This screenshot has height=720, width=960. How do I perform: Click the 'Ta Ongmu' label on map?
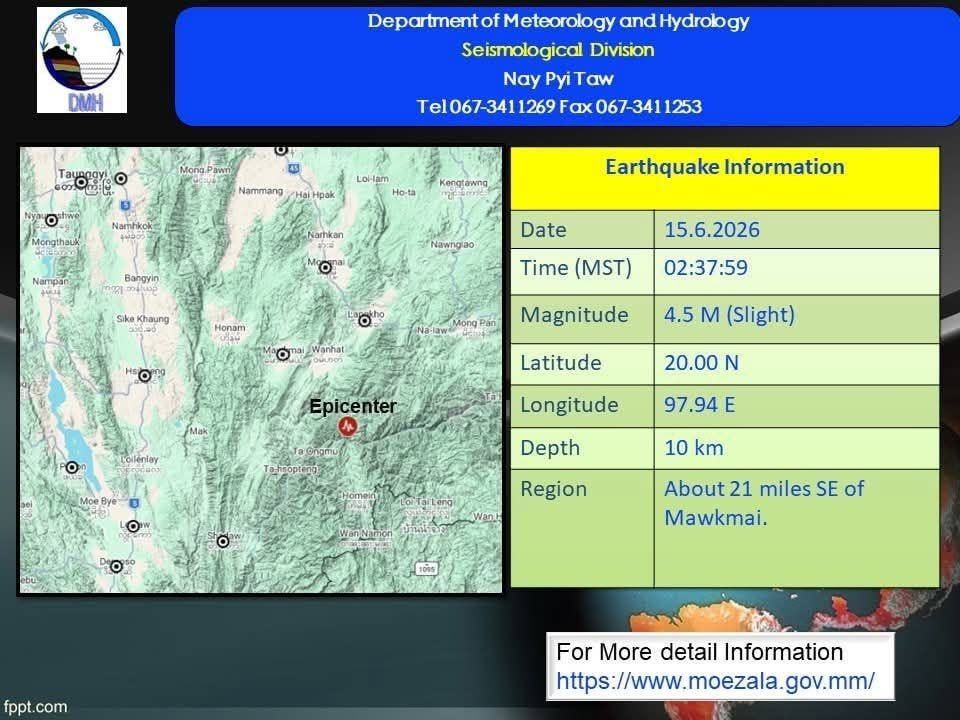coord(315,451)
